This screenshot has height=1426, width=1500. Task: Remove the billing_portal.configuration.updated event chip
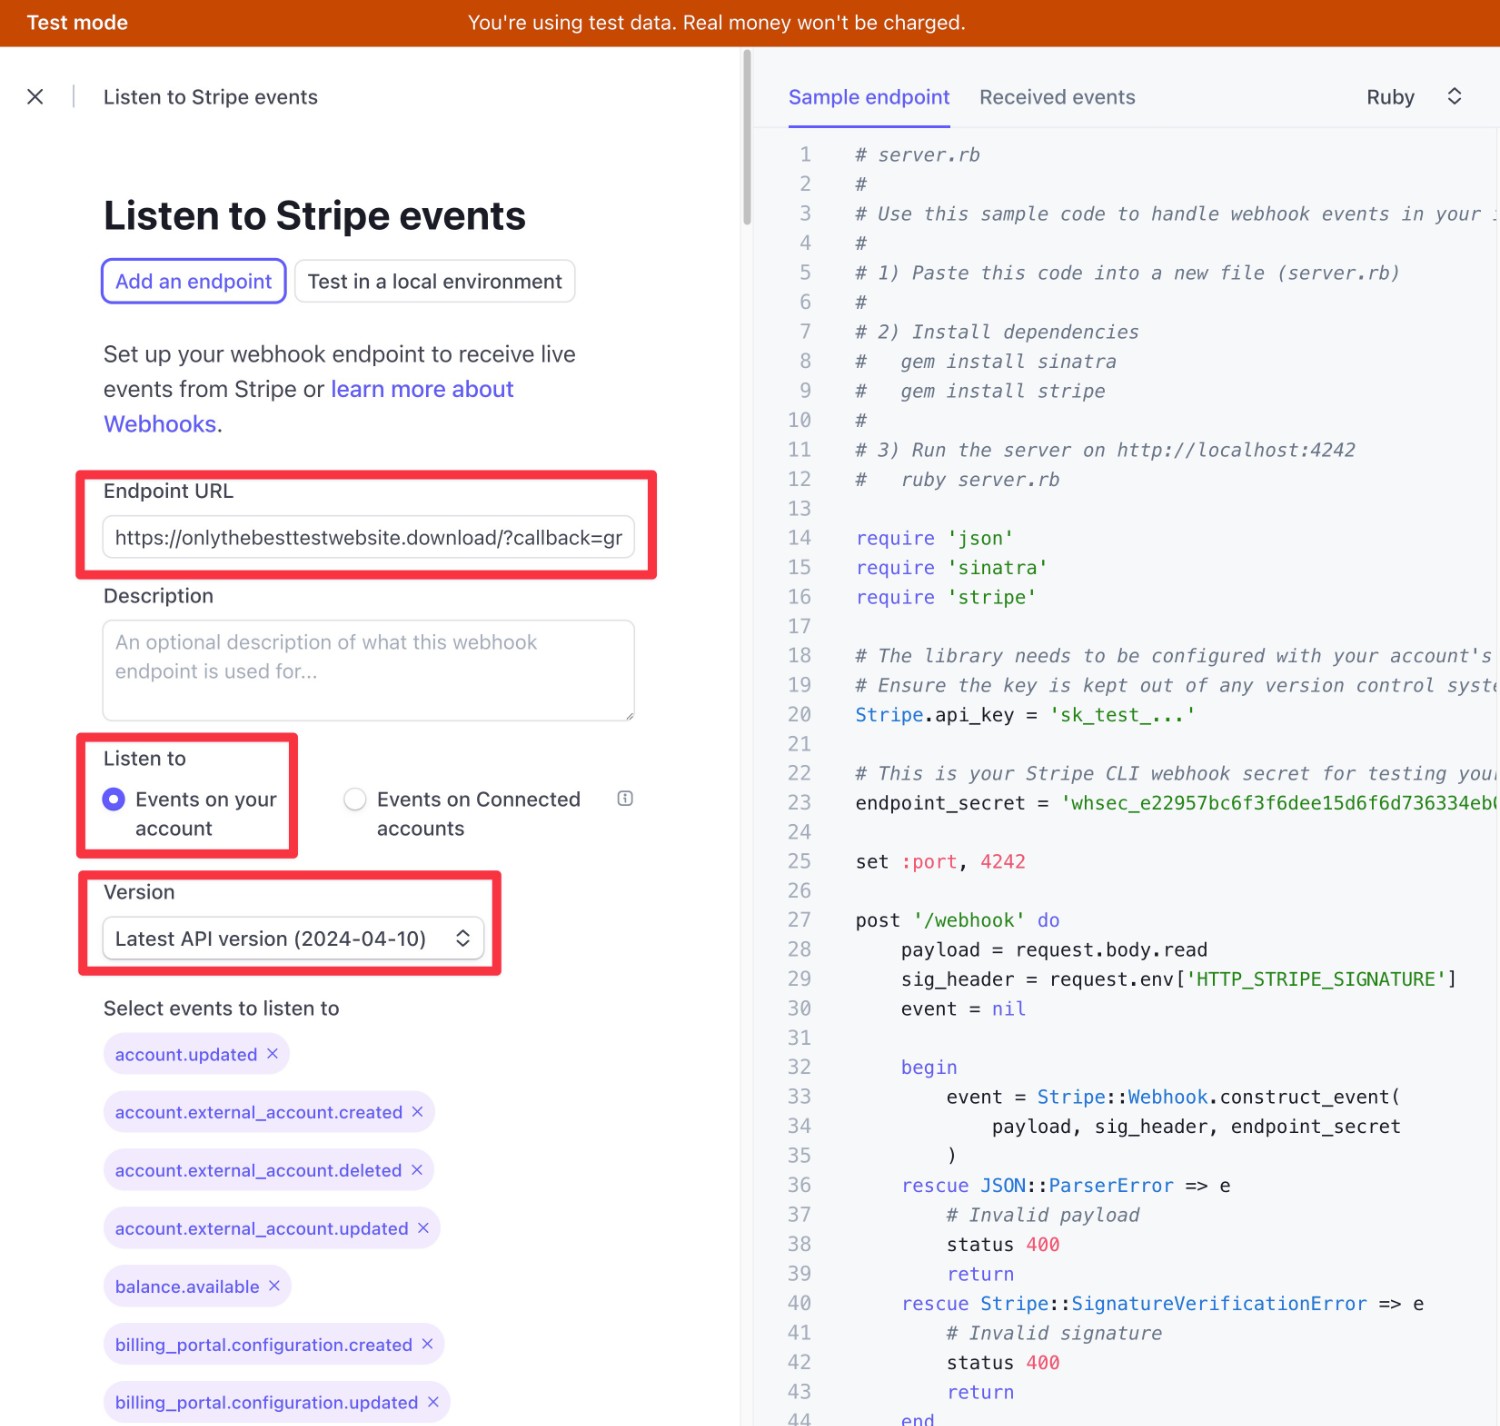[432, 1402]
